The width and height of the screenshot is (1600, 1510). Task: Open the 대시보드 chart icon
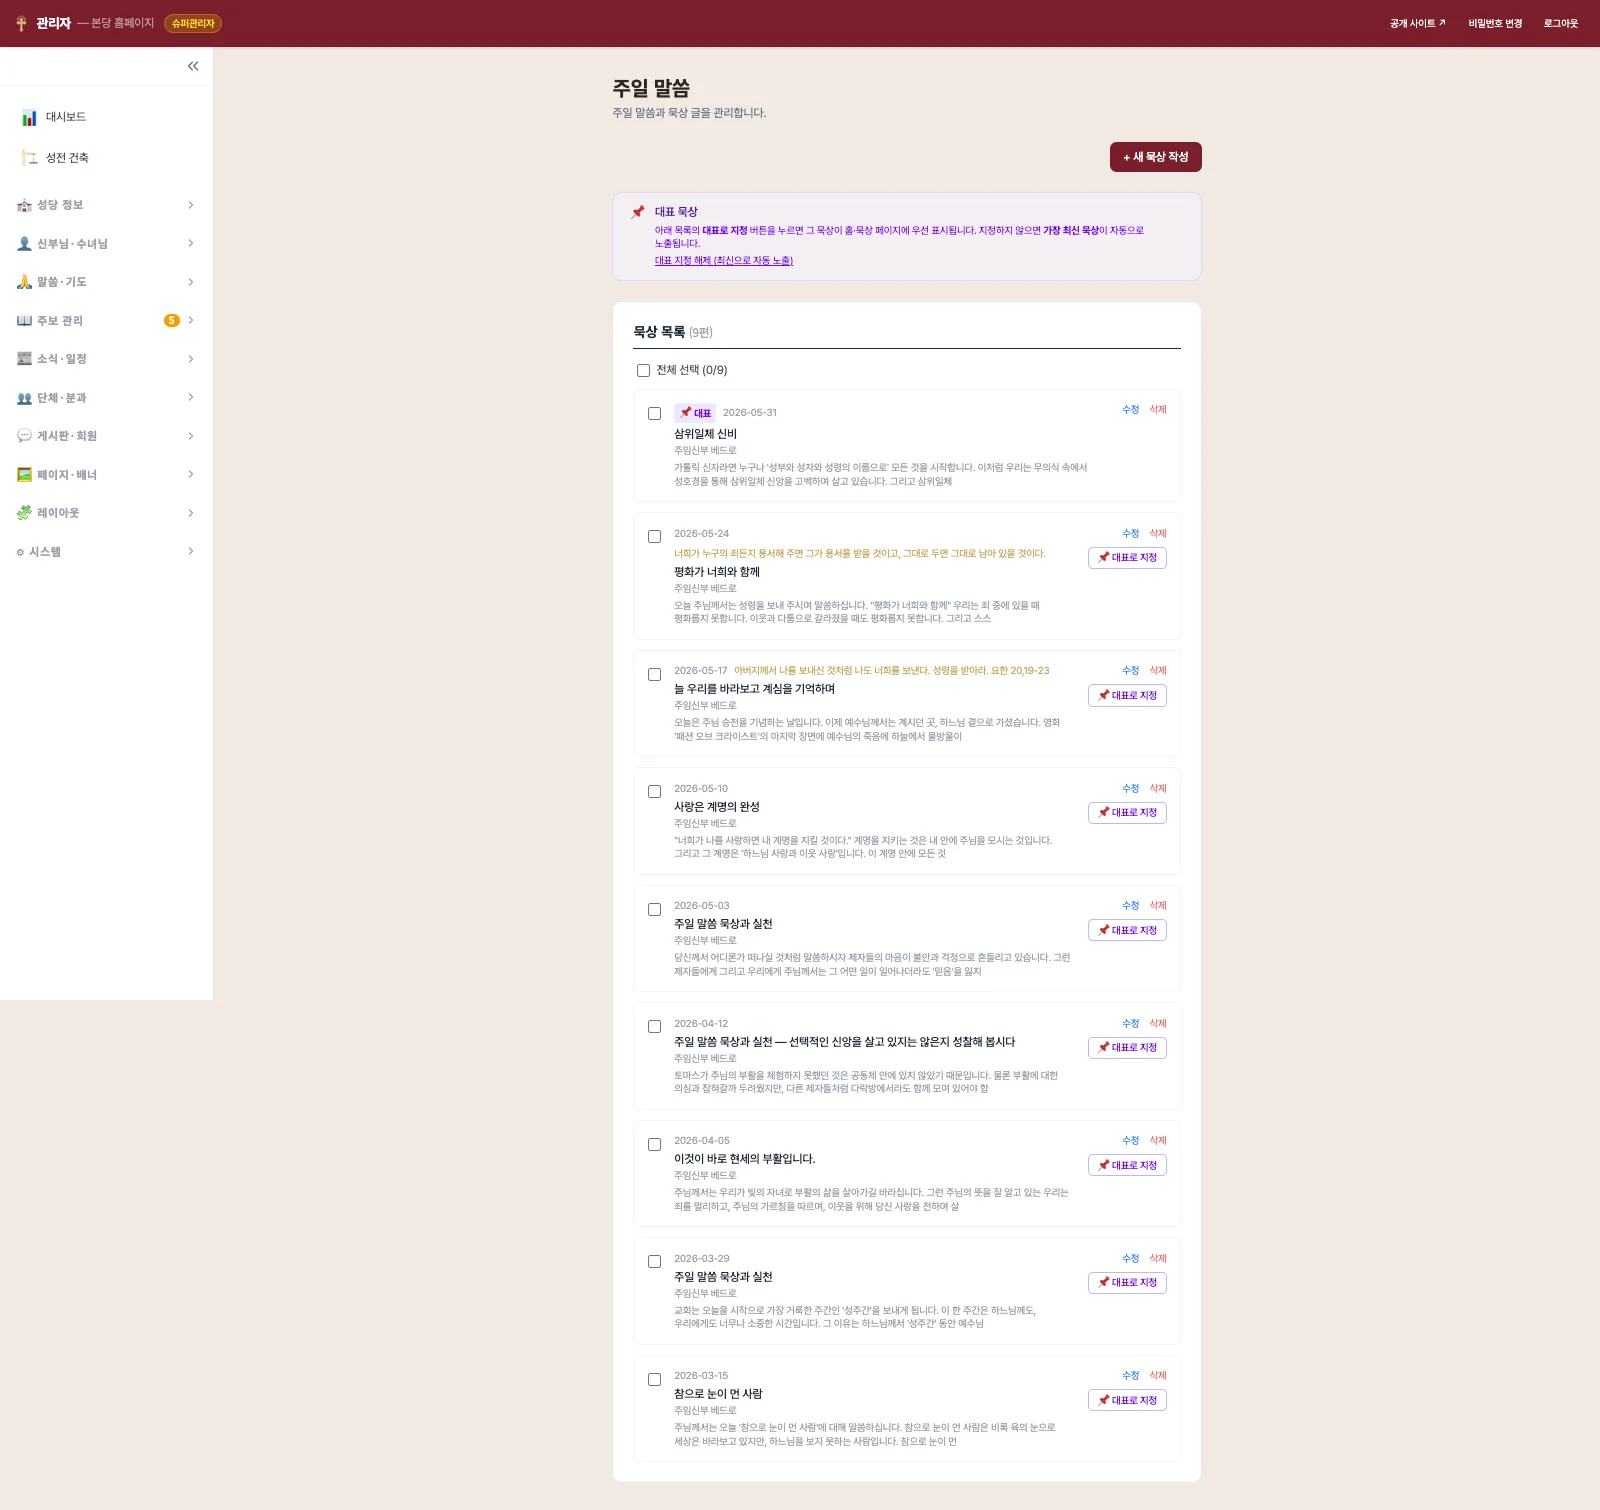click(29, 117)
